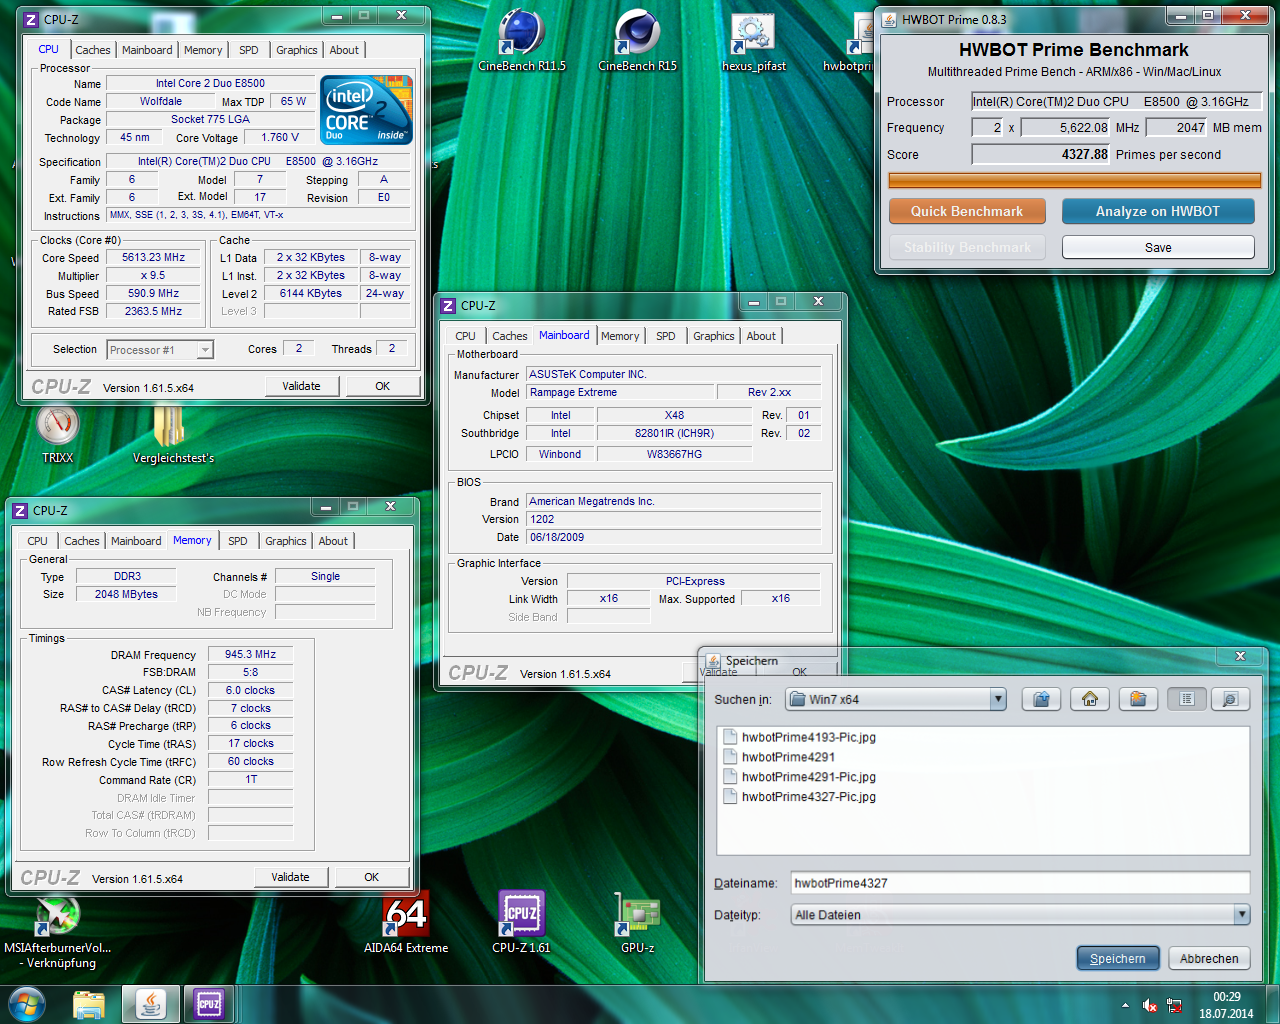Click Save in HWBOT Prime window
This screenshot has height=1024, width=1280.
tap(1158, 247)
